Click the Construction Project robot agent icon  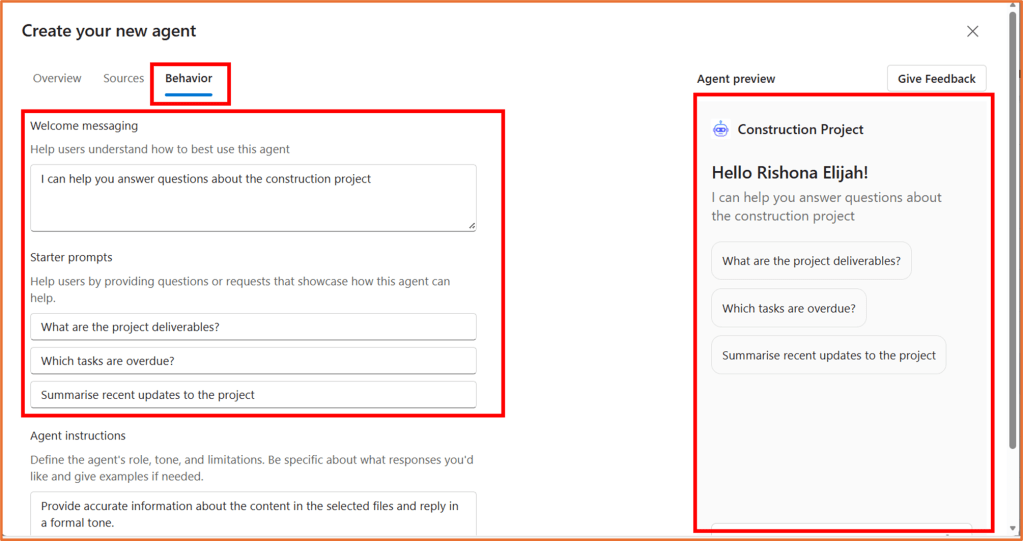click(721, 129)
